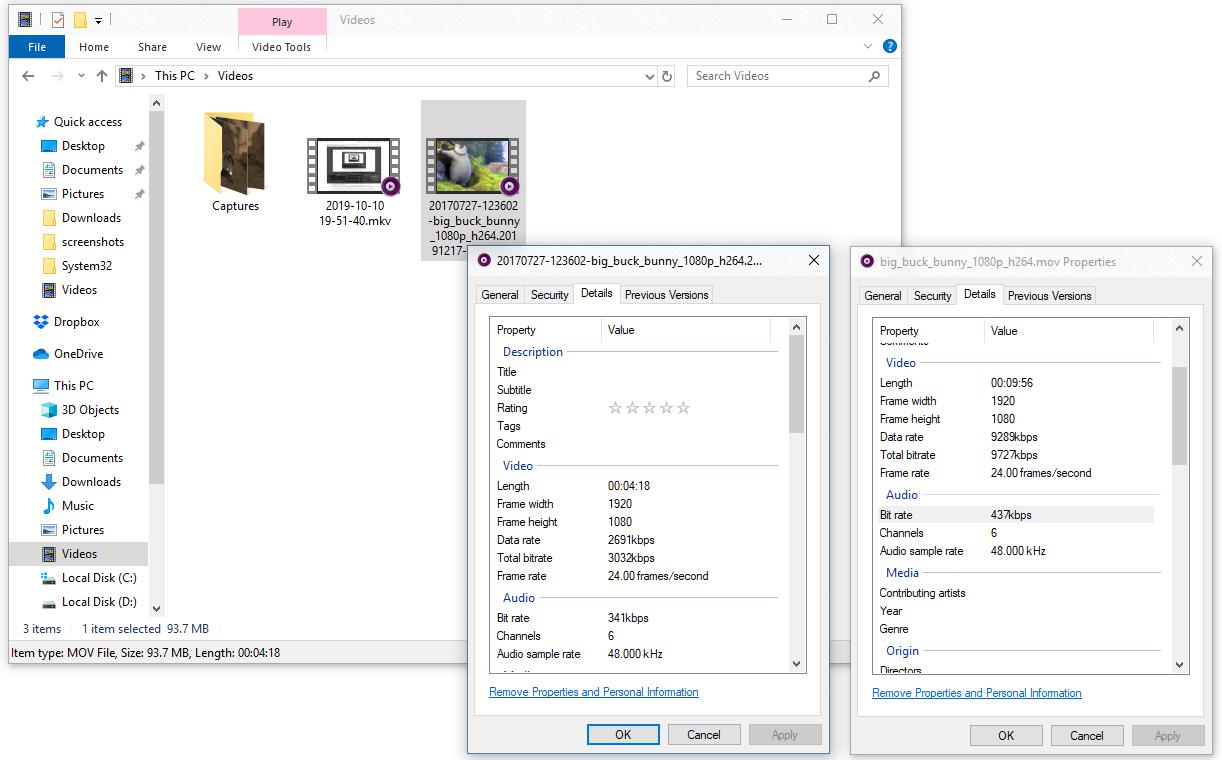Open the address bar history dropdown

[650, 76]
